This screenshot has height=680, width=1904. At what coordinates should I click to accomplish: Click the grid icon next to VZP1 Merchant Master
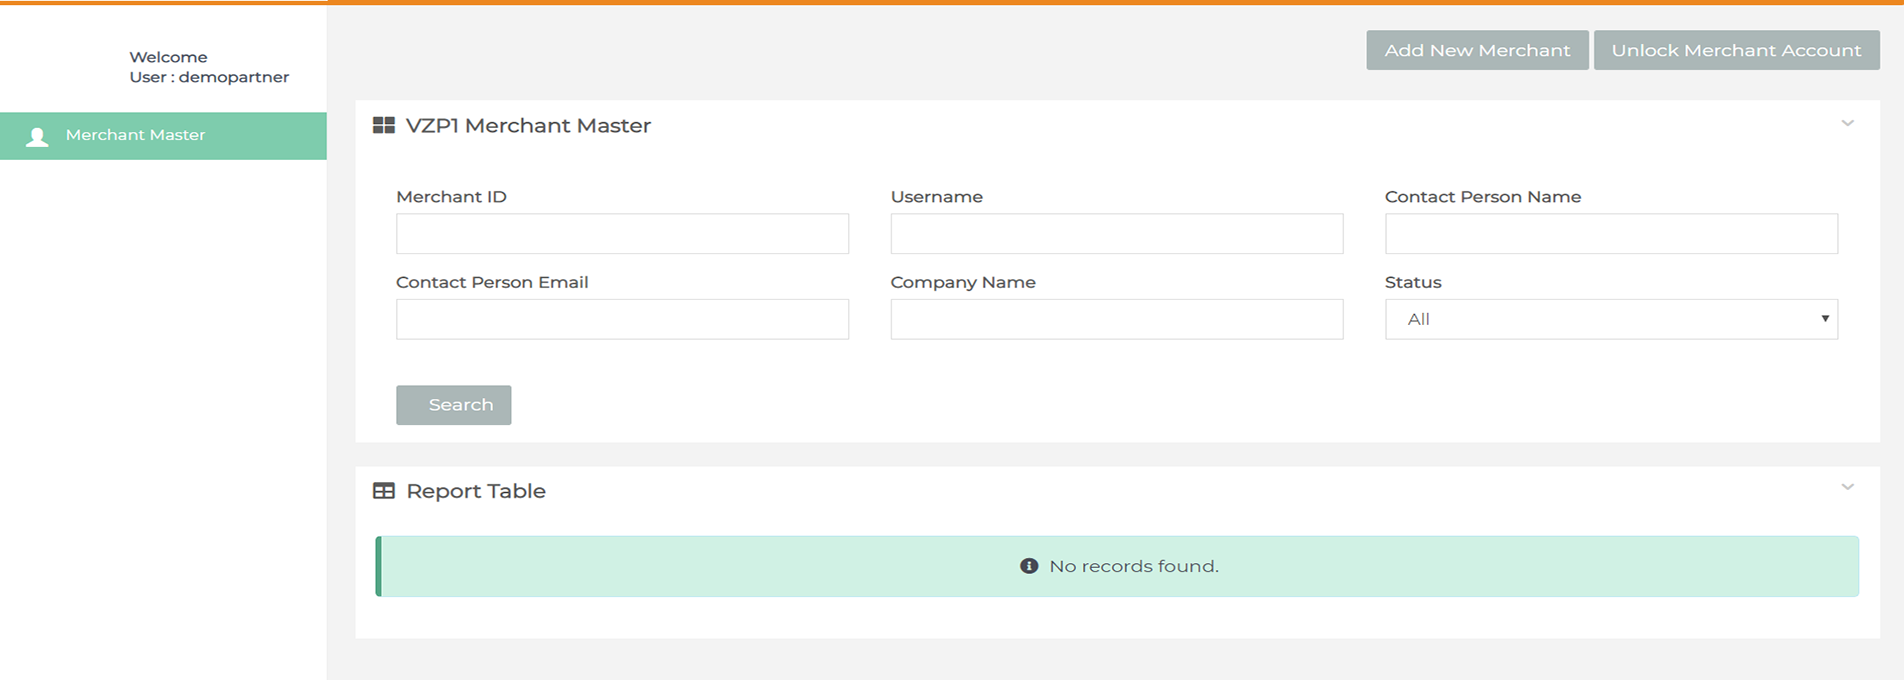click(383, 126)
